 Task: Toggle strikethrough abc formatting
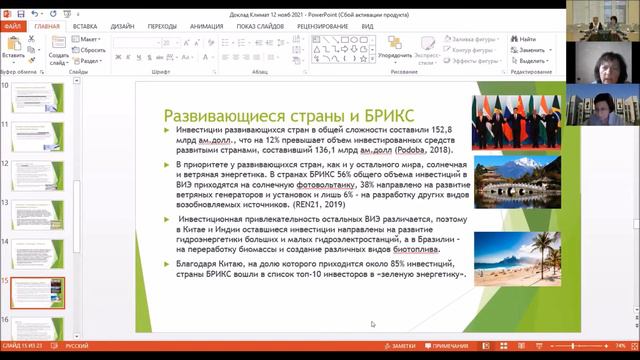click(160, 58)
